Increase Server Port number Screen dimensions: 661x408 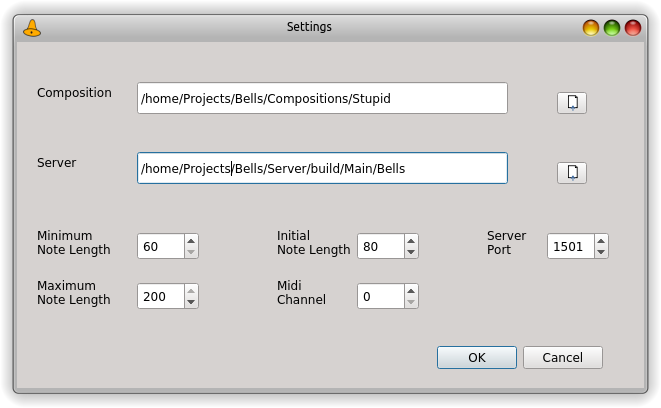point(601,241)
